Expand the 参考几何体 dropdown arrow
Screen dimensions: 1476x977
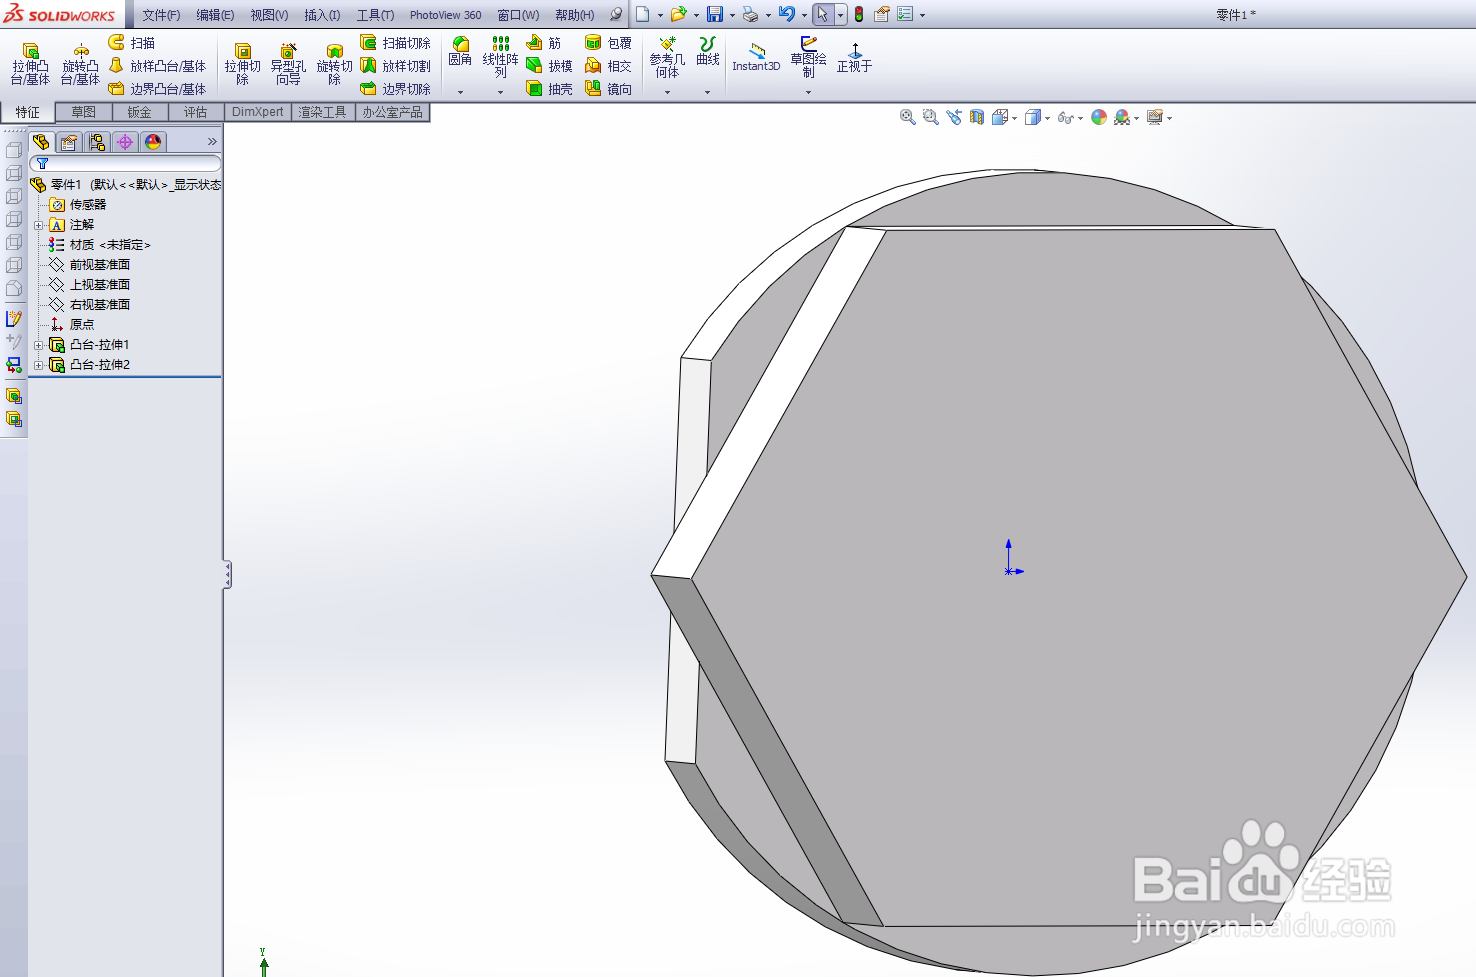[x=667, y=92]
